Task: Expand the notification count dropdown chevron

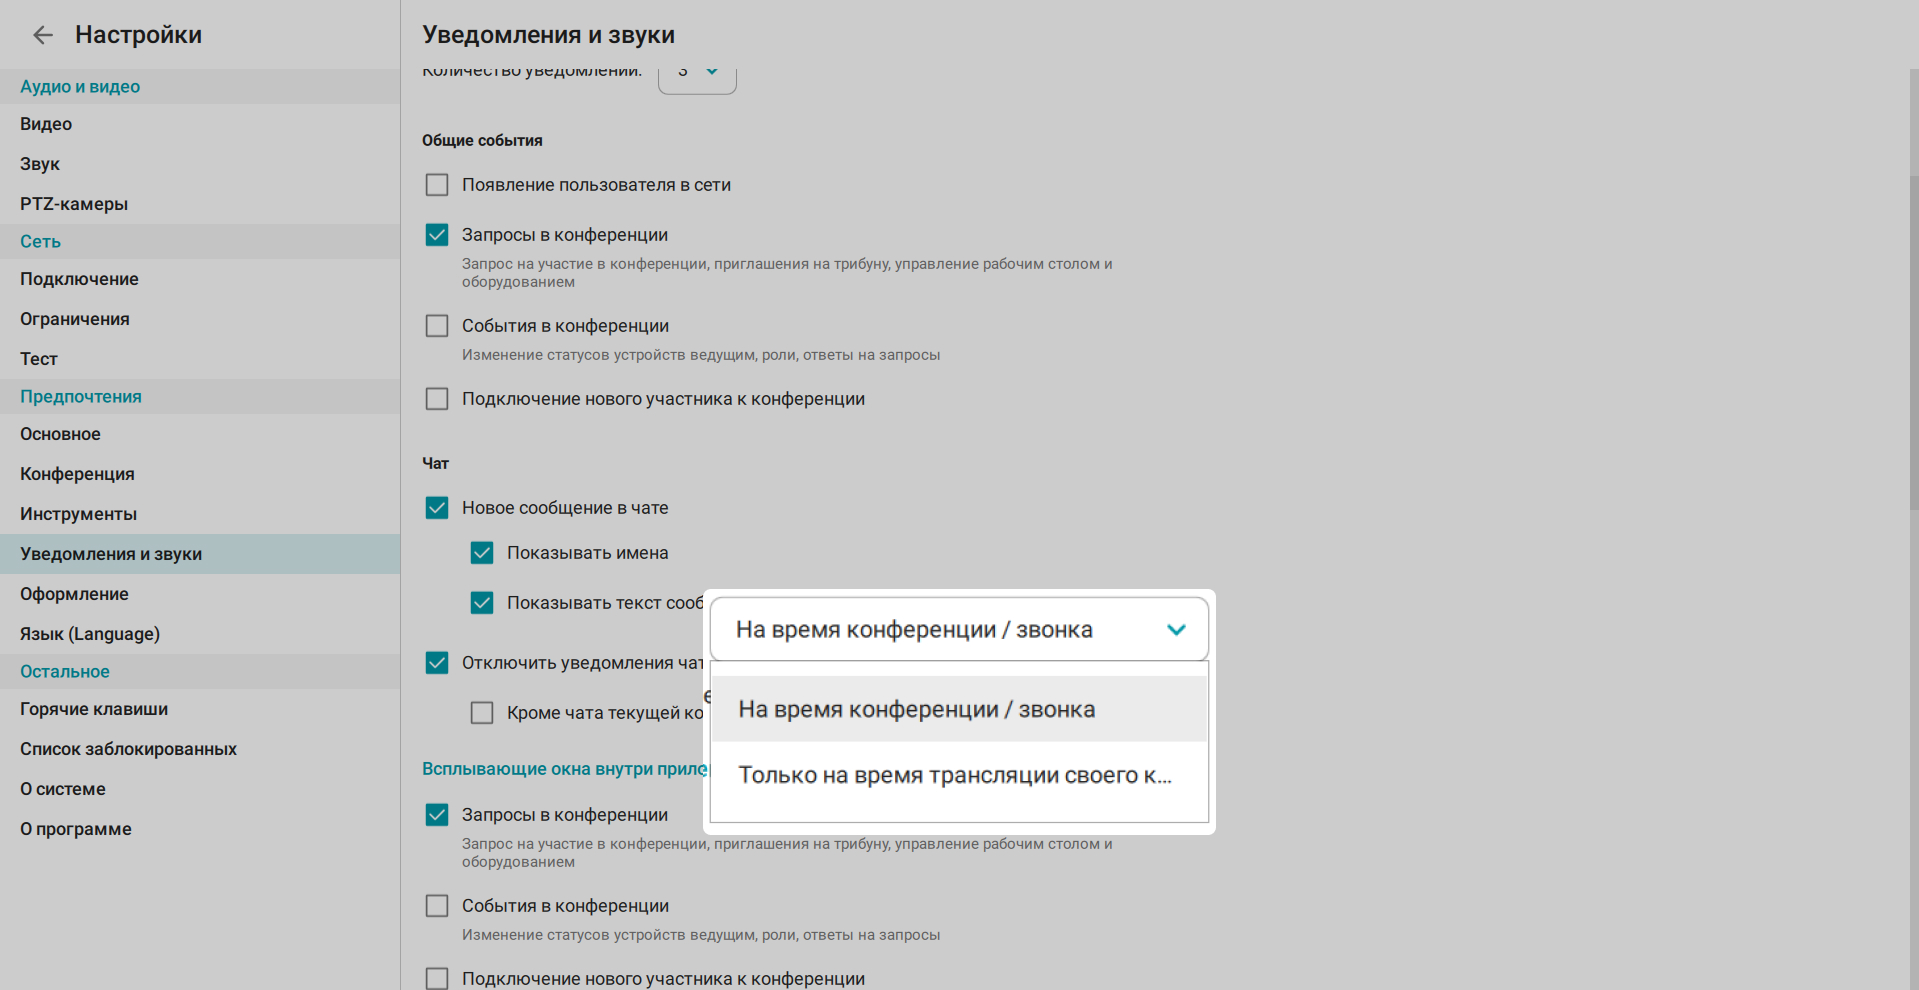Action: point(712,72)
